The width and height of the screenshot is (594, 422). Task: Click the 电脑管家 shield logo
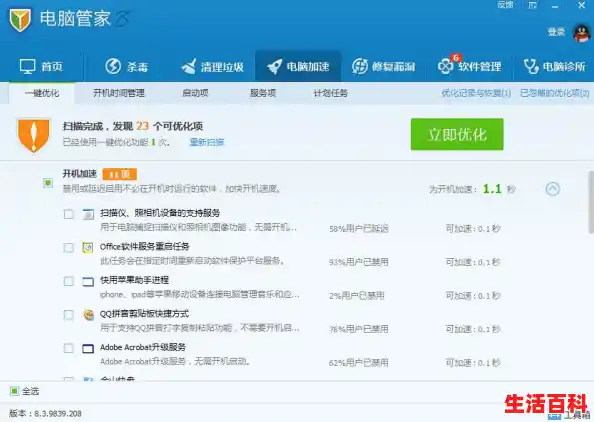point(20,19)
